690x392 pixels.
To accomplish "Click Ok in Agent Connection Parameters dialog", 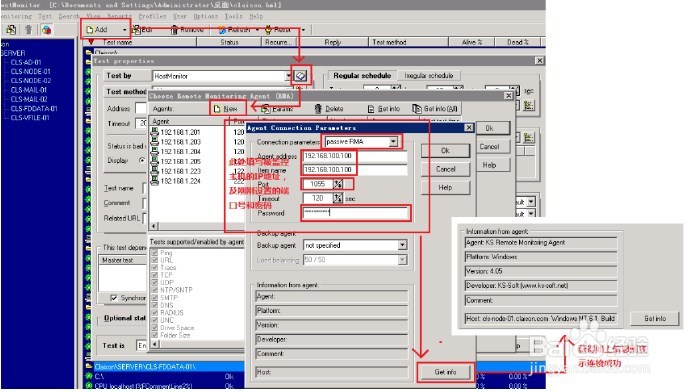I will pos(445,150).
